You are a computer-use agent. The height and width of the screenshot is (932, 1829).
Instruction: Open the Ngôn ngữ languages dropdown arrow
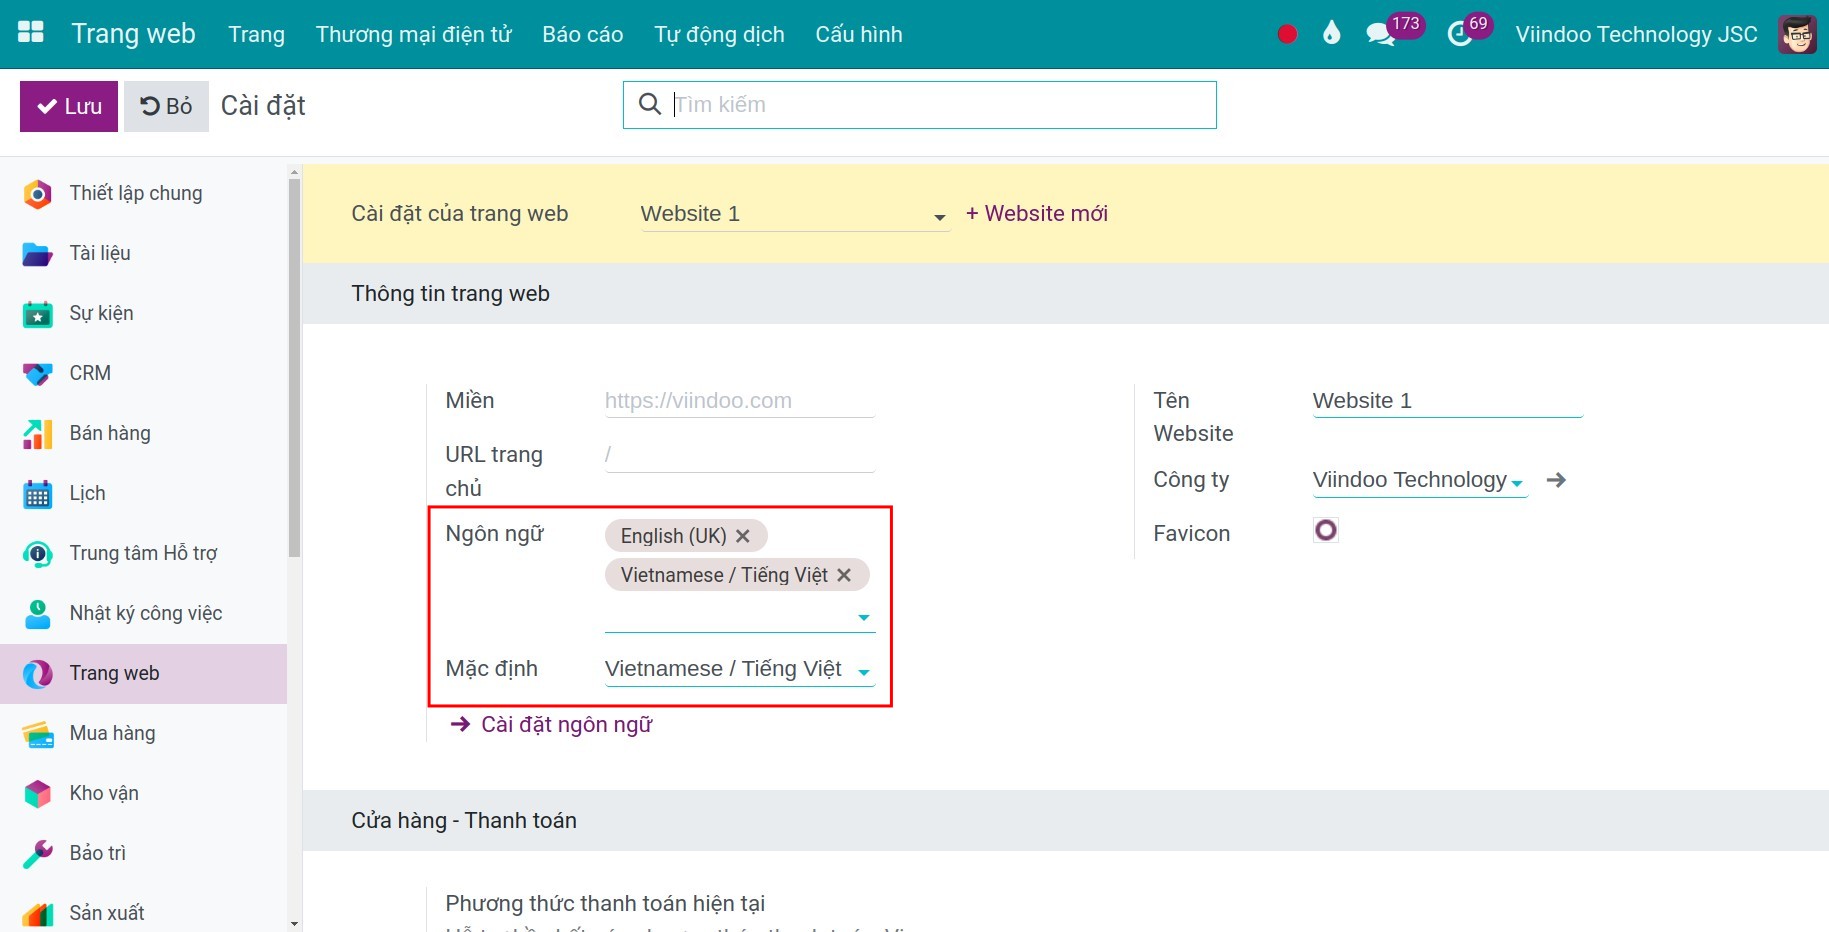click(x=864, y=618)
